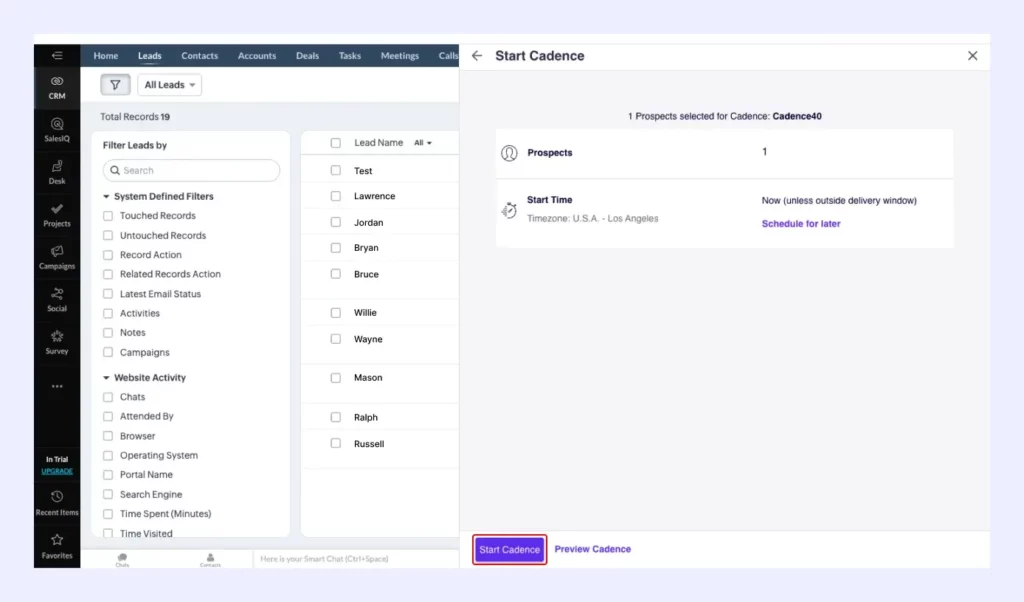Select all leads header checkbox

click(x=336, y=142)
